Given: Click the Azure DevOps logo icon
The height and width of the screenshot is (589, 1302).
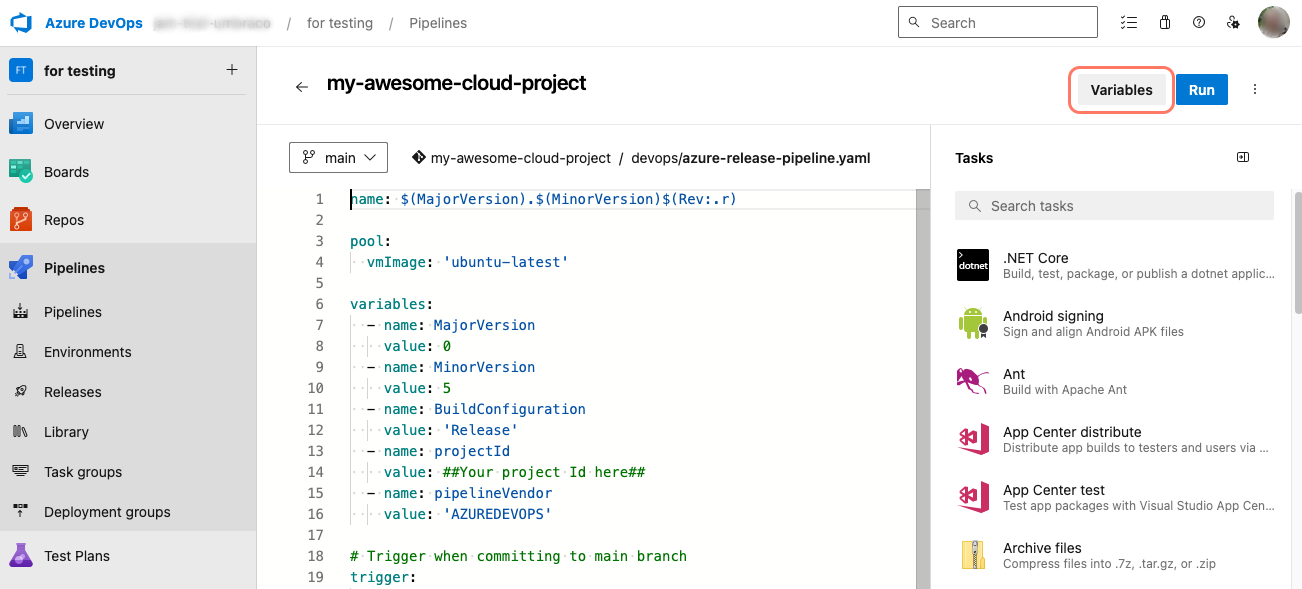Looking at the screenshot, I should coord(23,22).
